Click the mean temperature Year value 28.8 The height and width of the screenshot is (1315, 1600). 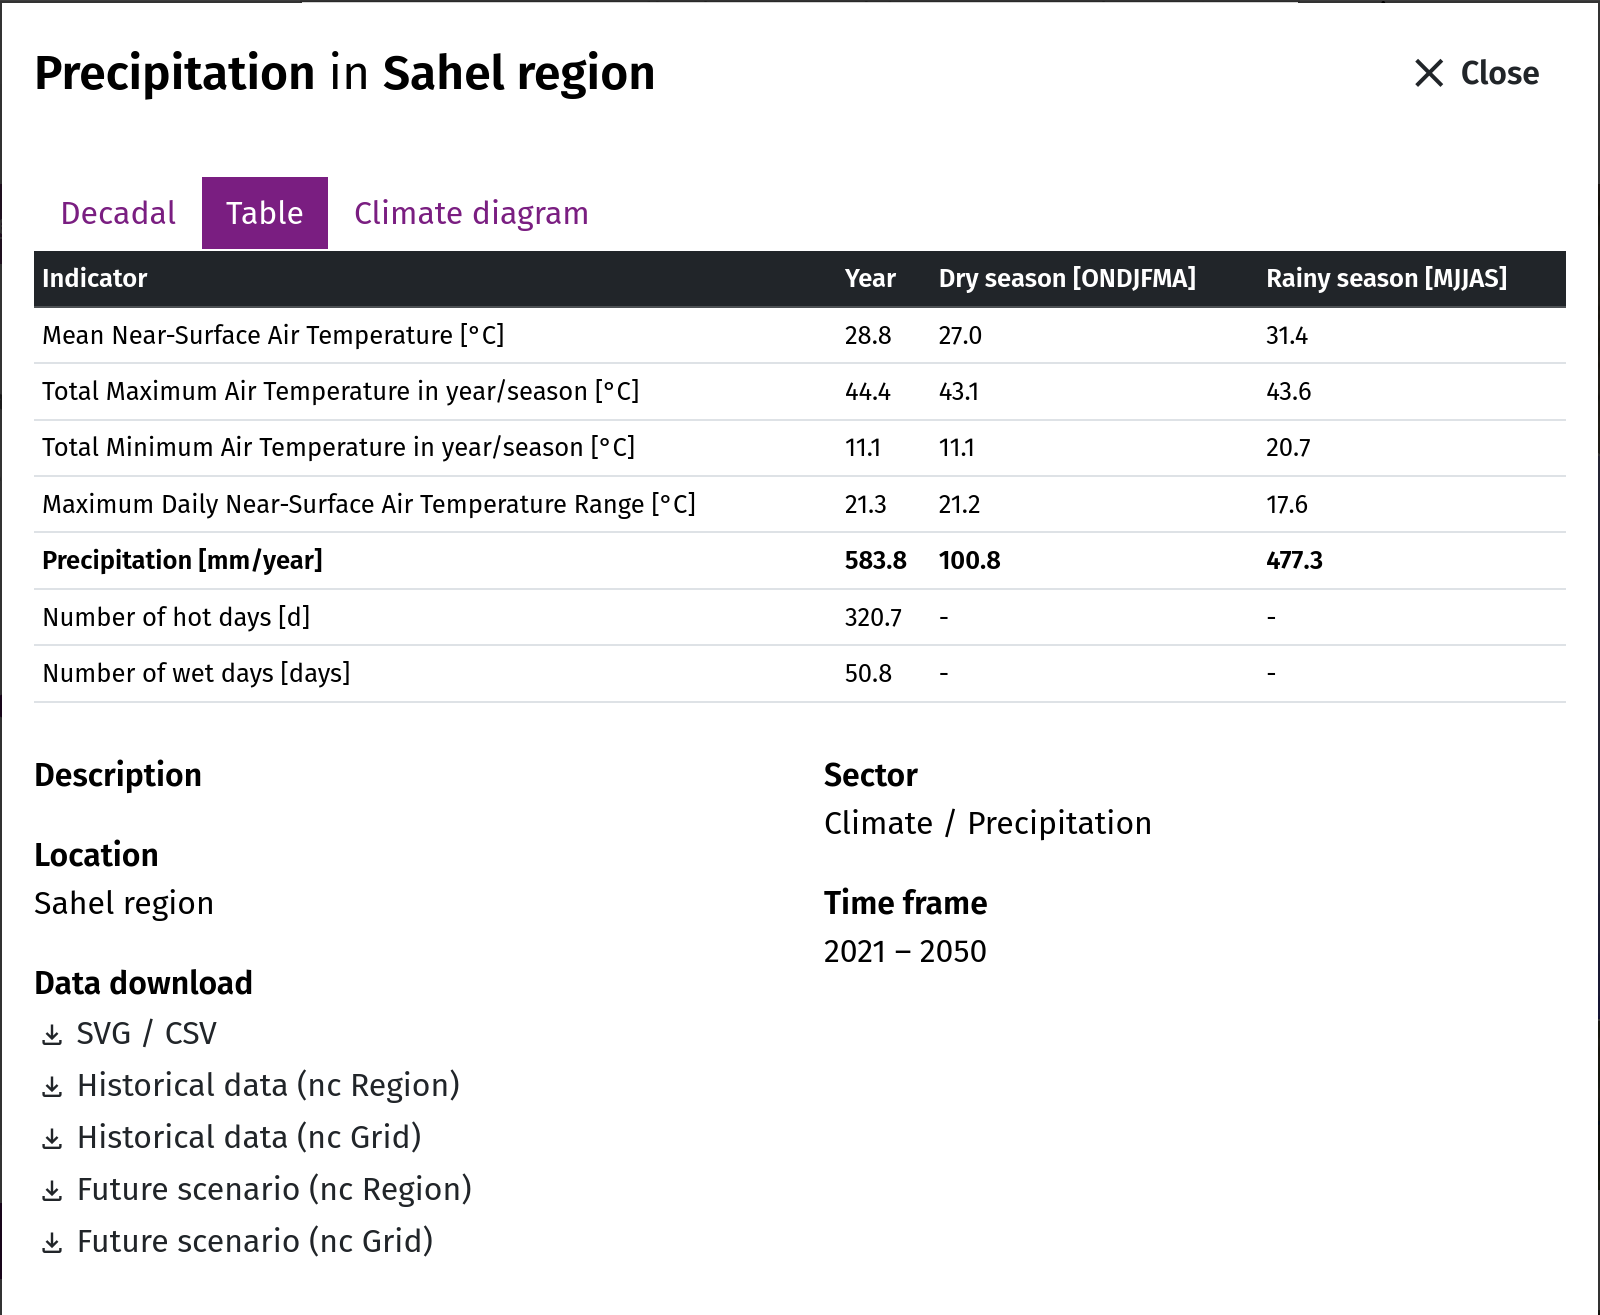click(x=868, y=335)
